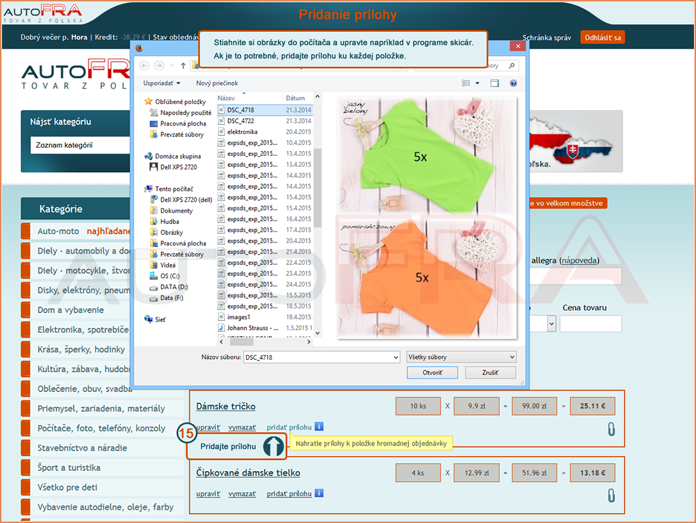Open the Videá folder

(168, 265)
